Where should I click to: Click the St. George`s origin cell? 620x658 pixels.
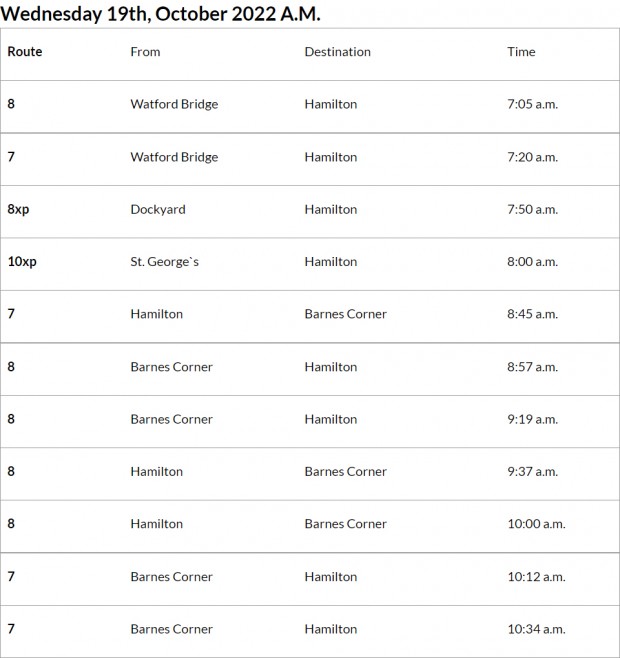click(x=165, y=262)
